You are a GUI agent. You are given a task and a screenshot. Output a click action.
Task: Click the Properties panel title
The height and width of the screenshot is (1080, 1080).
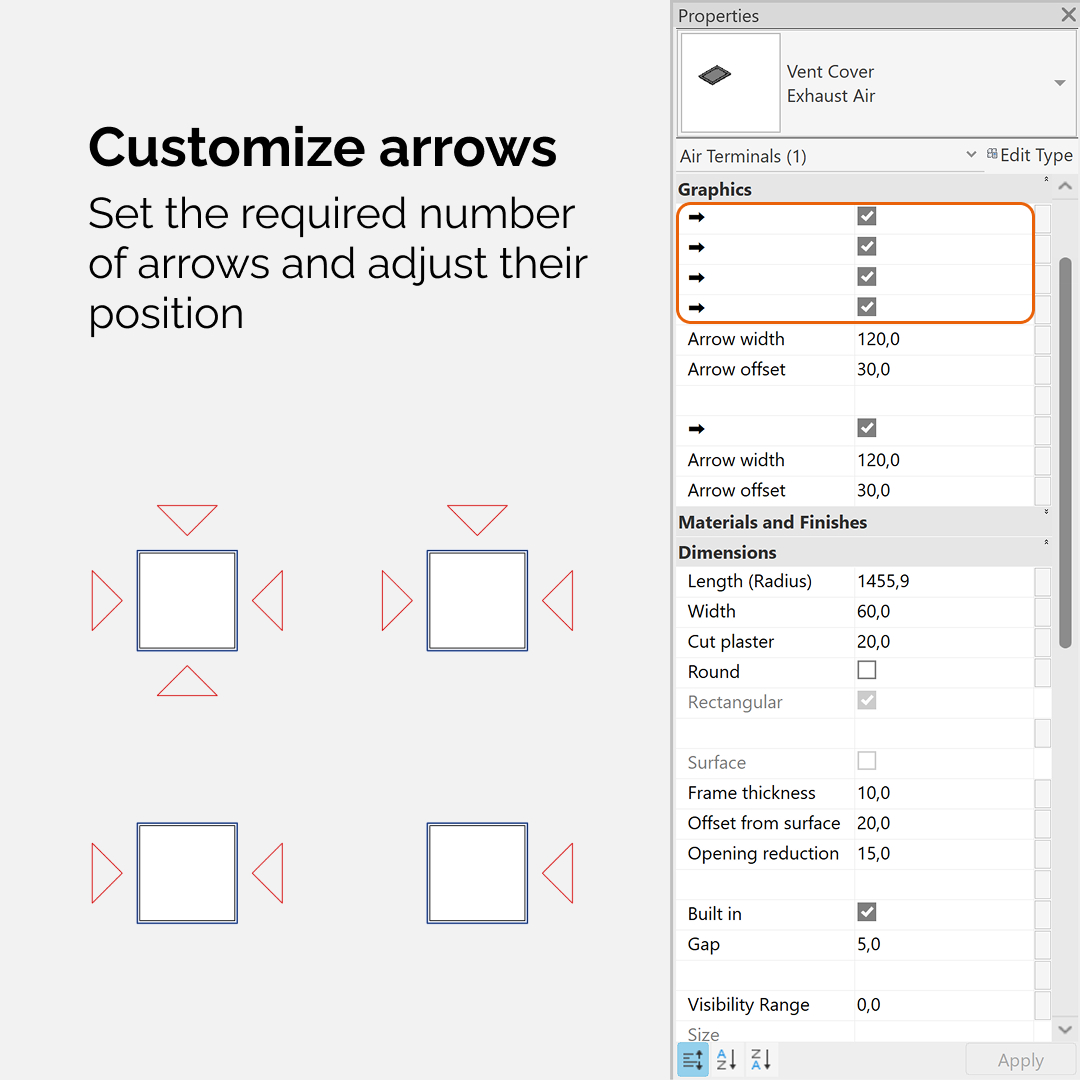718,15
